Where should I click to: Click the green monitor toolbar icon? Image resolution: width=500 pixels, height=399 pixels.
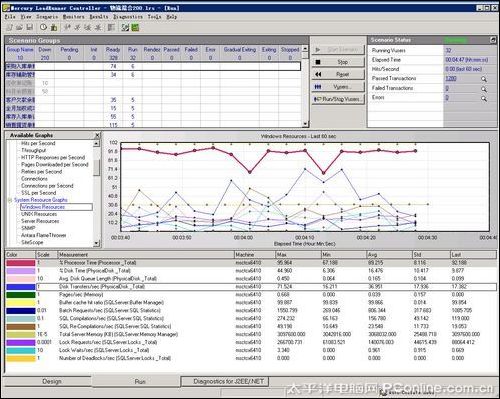135,27
